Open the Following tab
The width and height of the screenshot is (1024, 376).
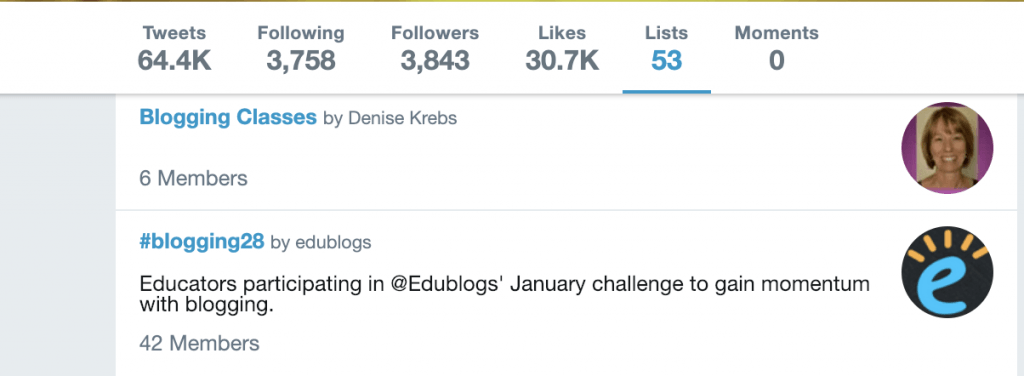[x=300, y=49]
